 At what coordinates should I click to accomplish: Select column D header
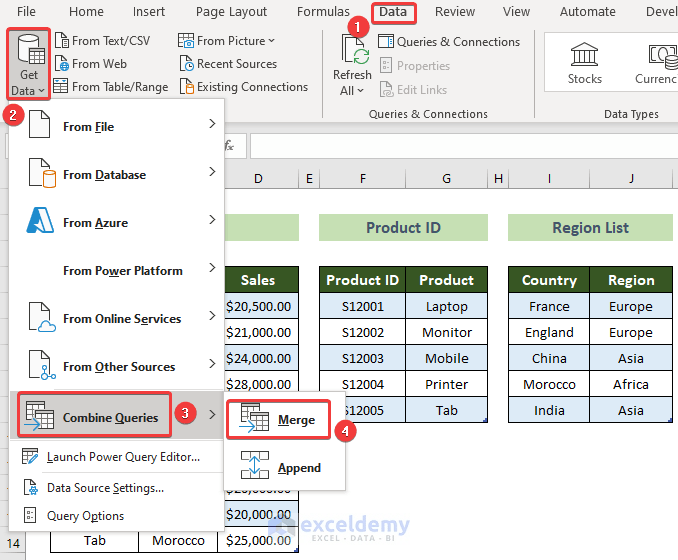click(x=258, y=179)
